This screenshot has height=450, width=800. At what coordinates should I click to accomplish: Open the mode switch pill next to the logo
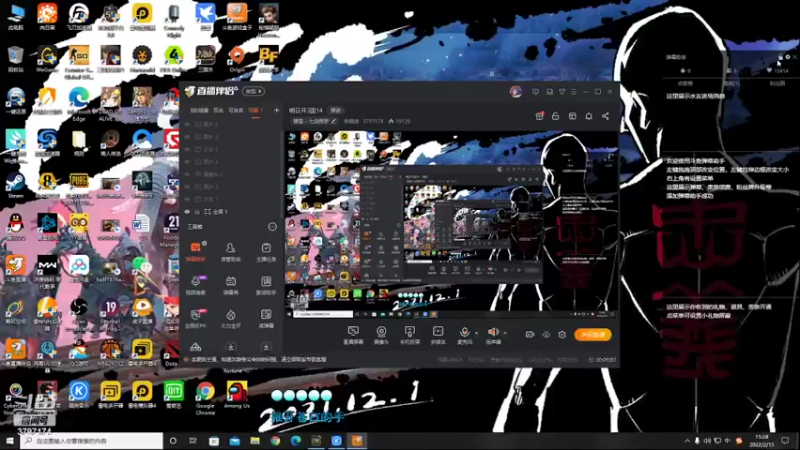(253, 91)
